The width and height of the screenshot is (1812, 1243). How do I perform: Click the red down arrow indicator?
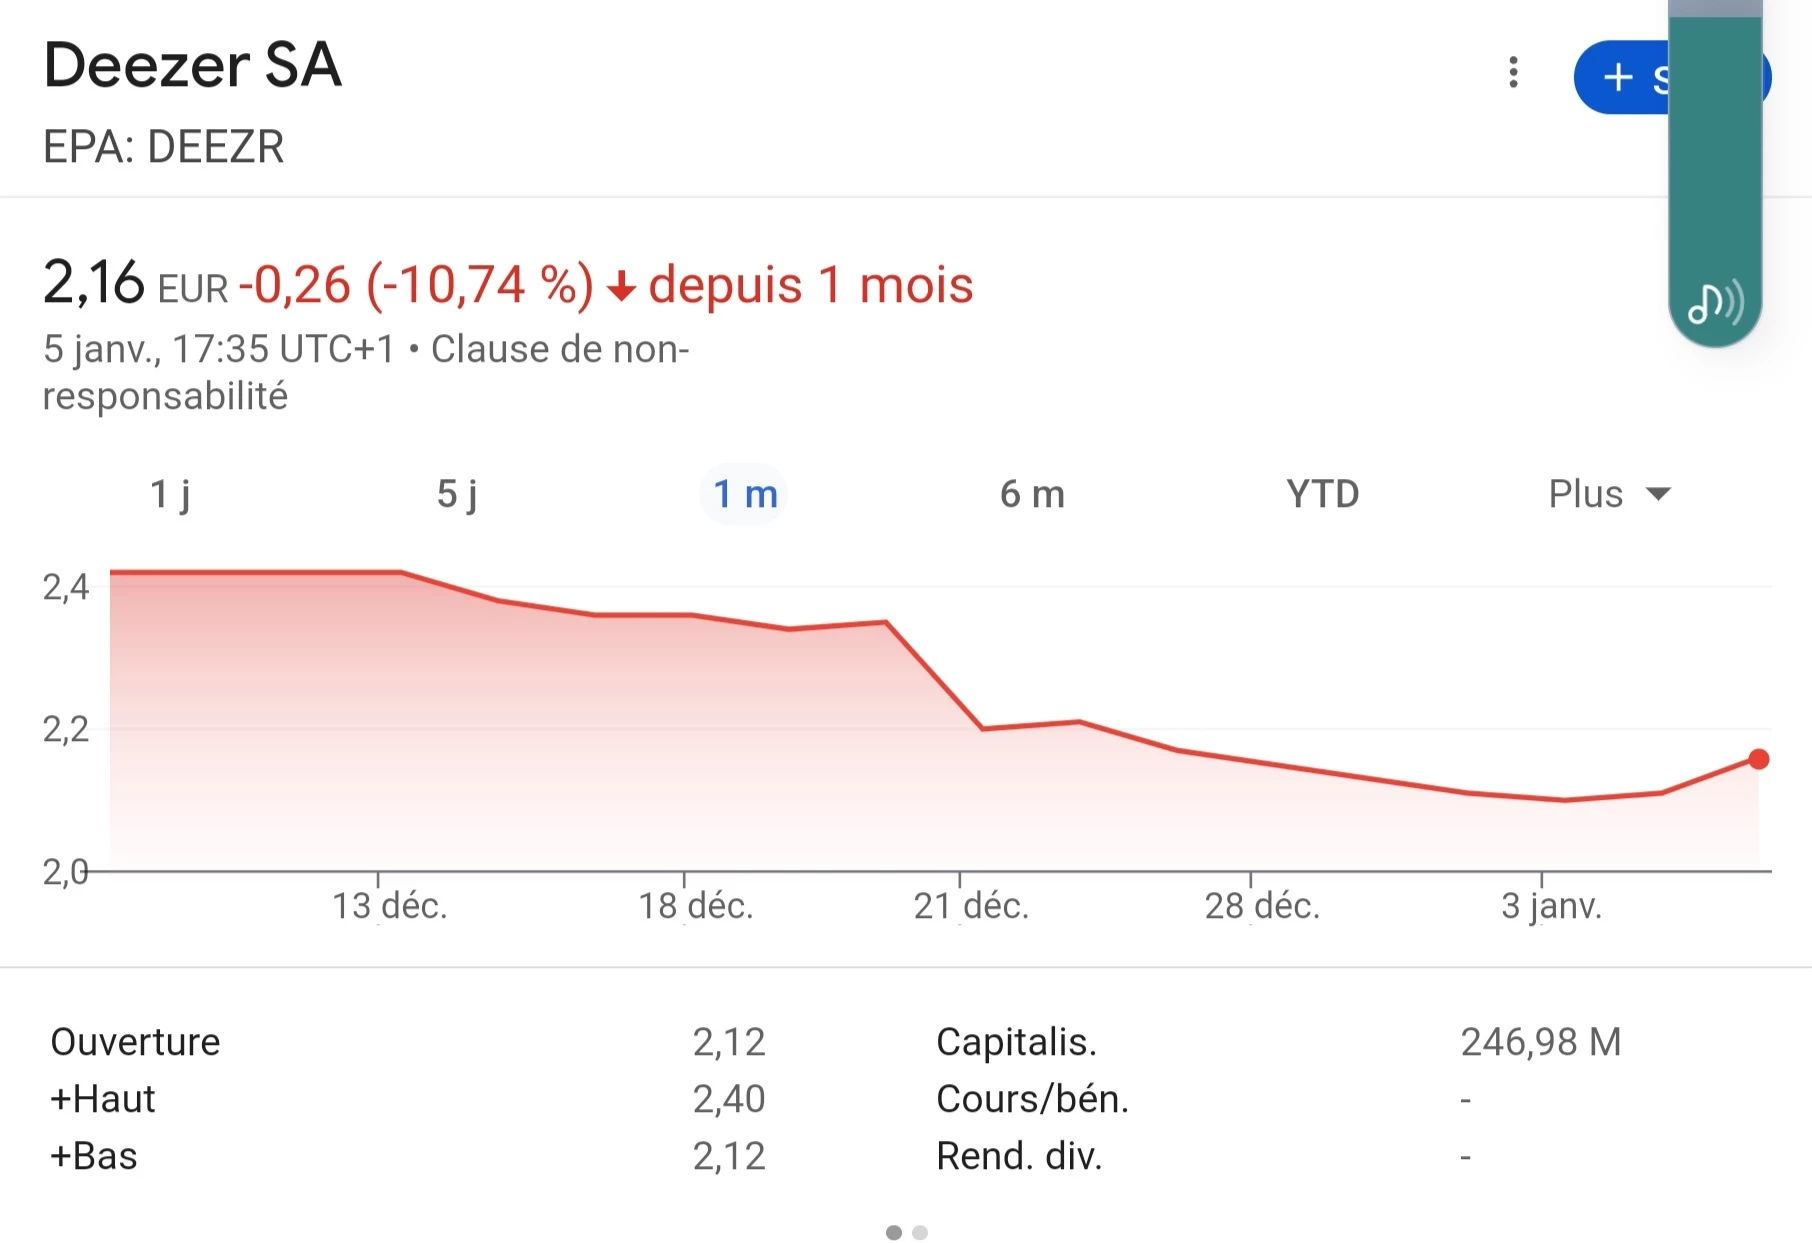coord(621,287)
